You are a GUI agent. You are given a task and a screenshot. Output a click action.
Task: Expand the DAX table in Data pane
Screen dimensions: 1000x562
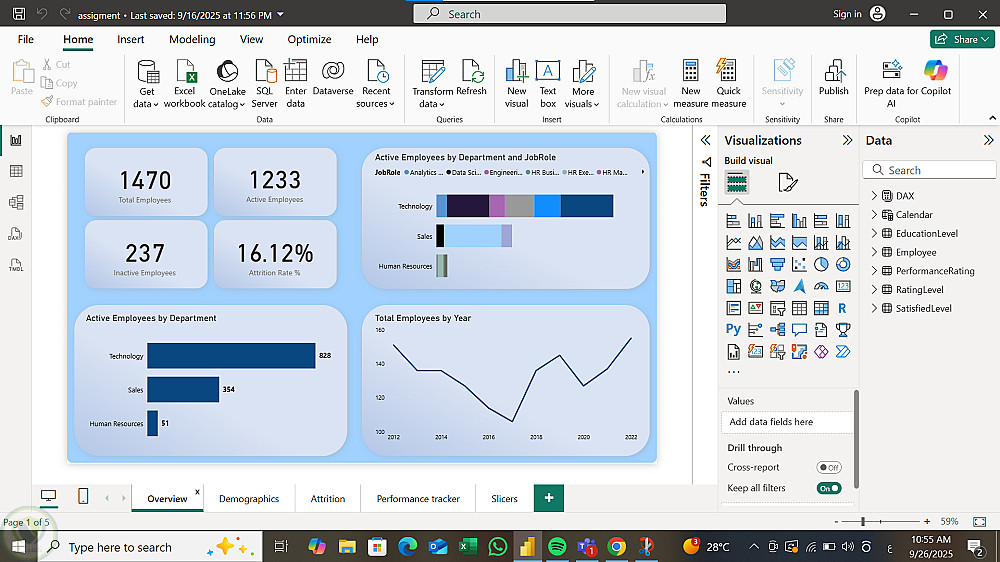874,196
